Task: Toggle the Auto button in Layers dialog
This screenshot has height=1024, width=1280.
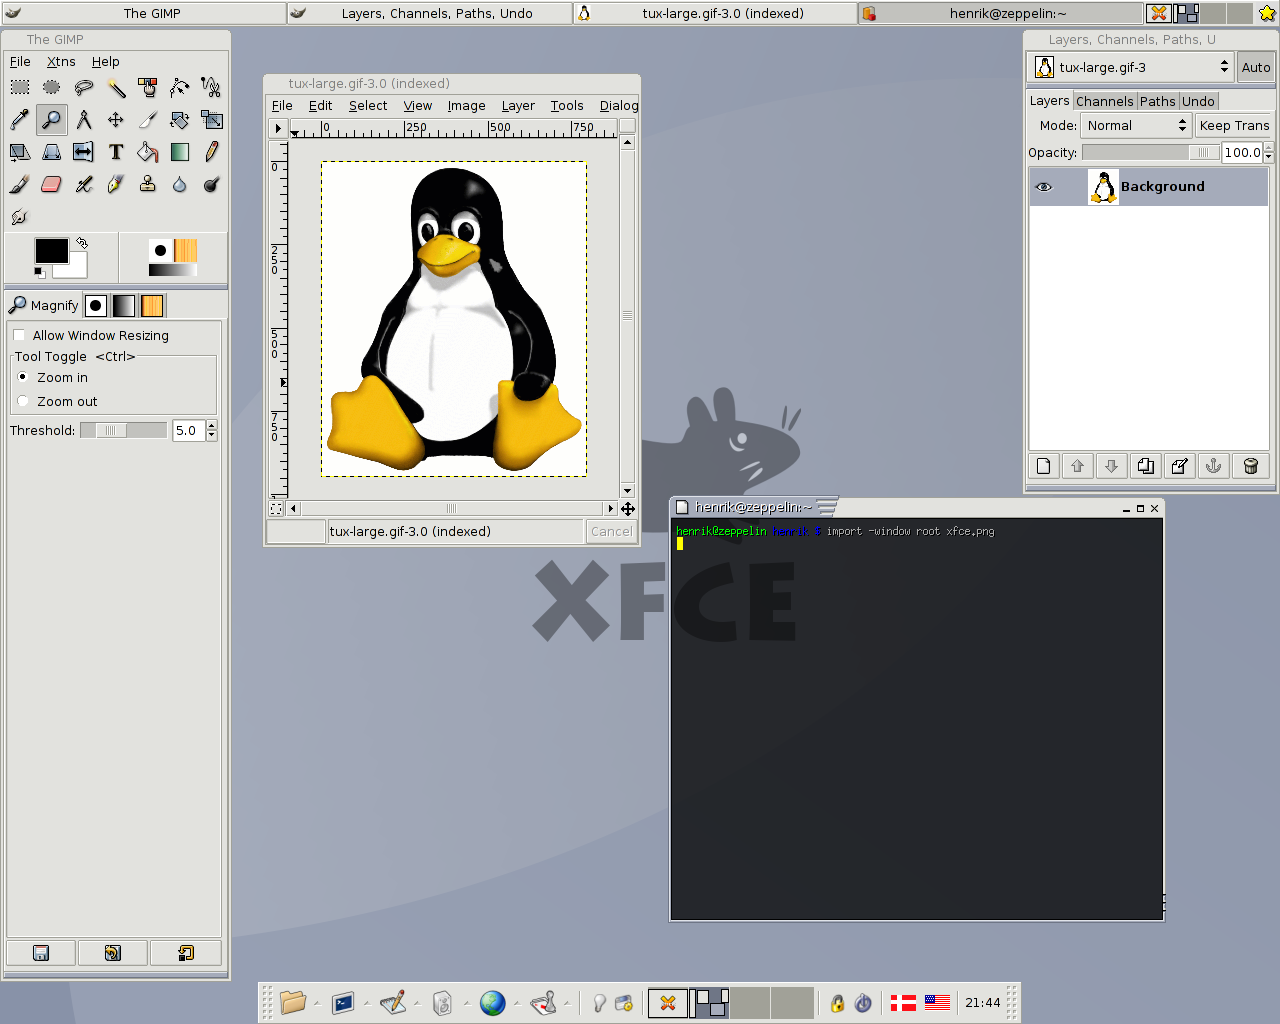Action: (x=1256, y=67)
